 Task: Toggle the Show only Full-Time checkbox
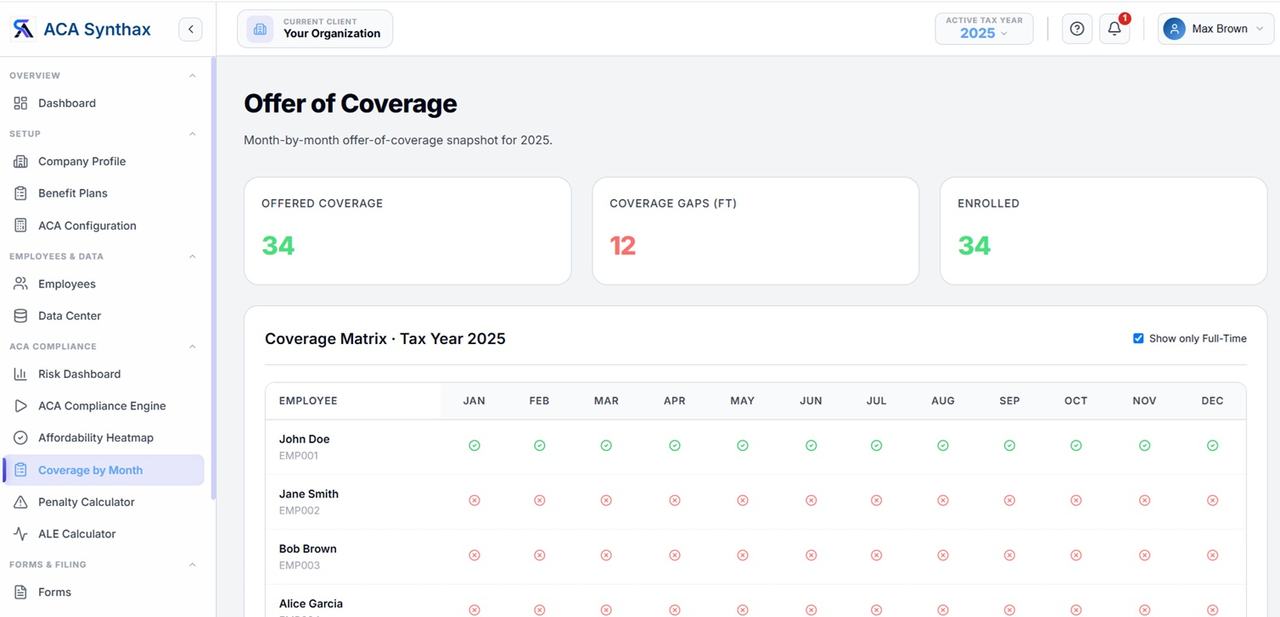pos(1138,338)
